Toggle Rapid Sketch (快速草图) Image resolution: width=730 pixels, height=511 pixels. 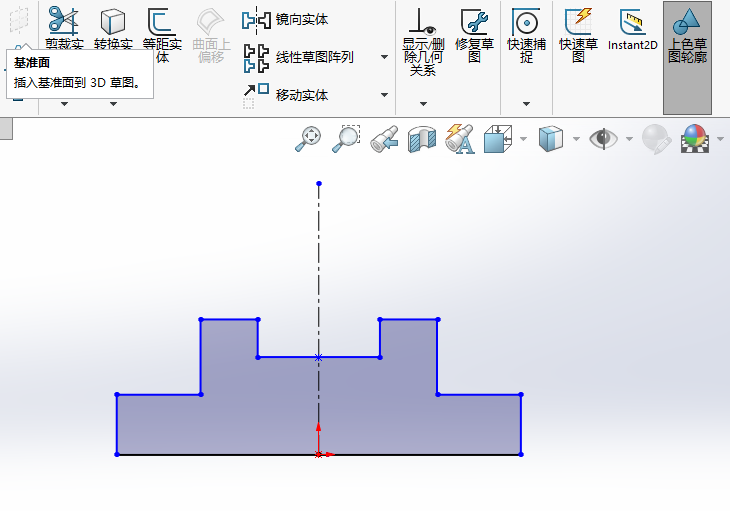[x=578, y=35]
